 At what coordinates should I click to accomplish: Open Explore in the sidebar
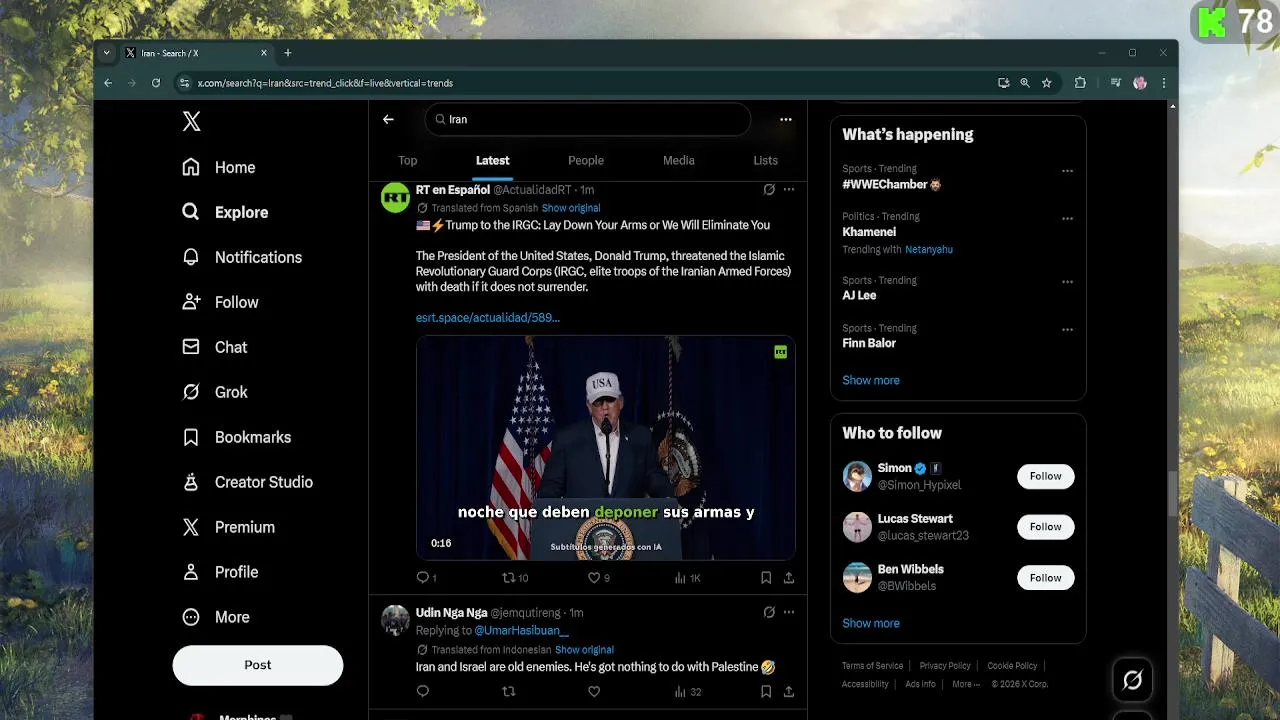tap(225, 212)
